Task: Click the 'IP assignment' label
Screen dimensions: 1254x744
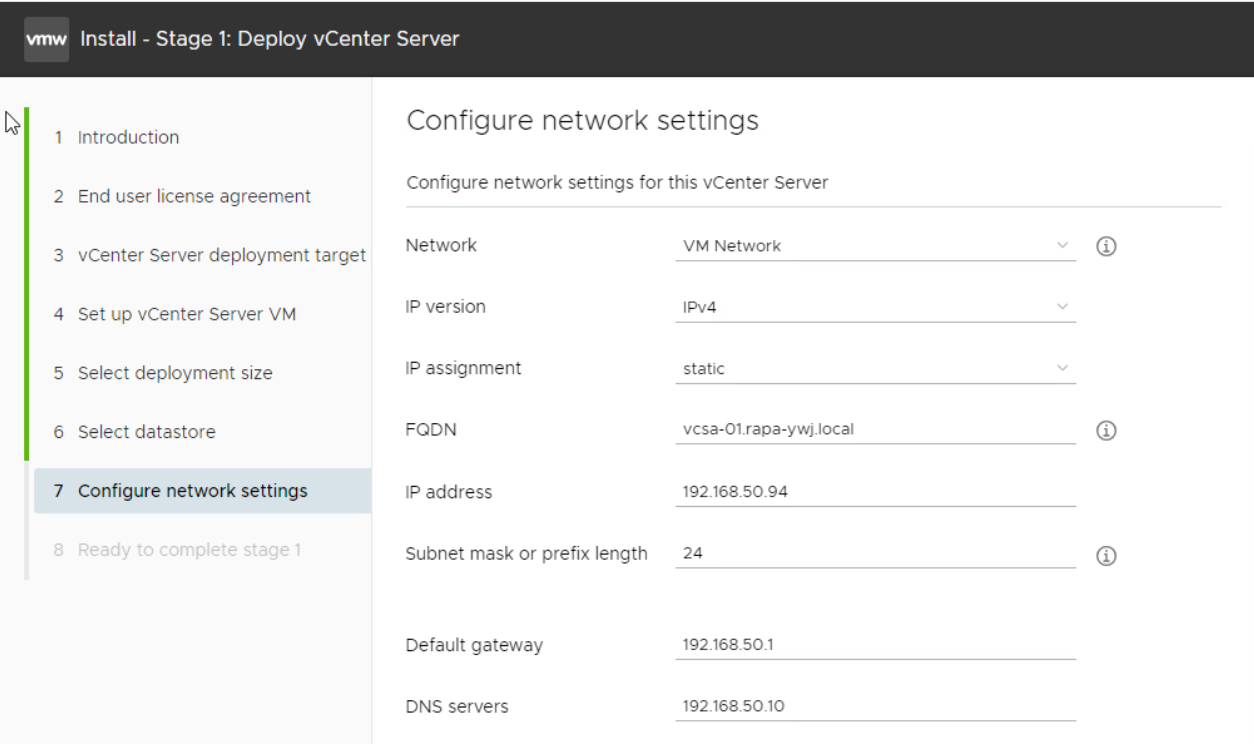Action: click(x=463, y=368)
